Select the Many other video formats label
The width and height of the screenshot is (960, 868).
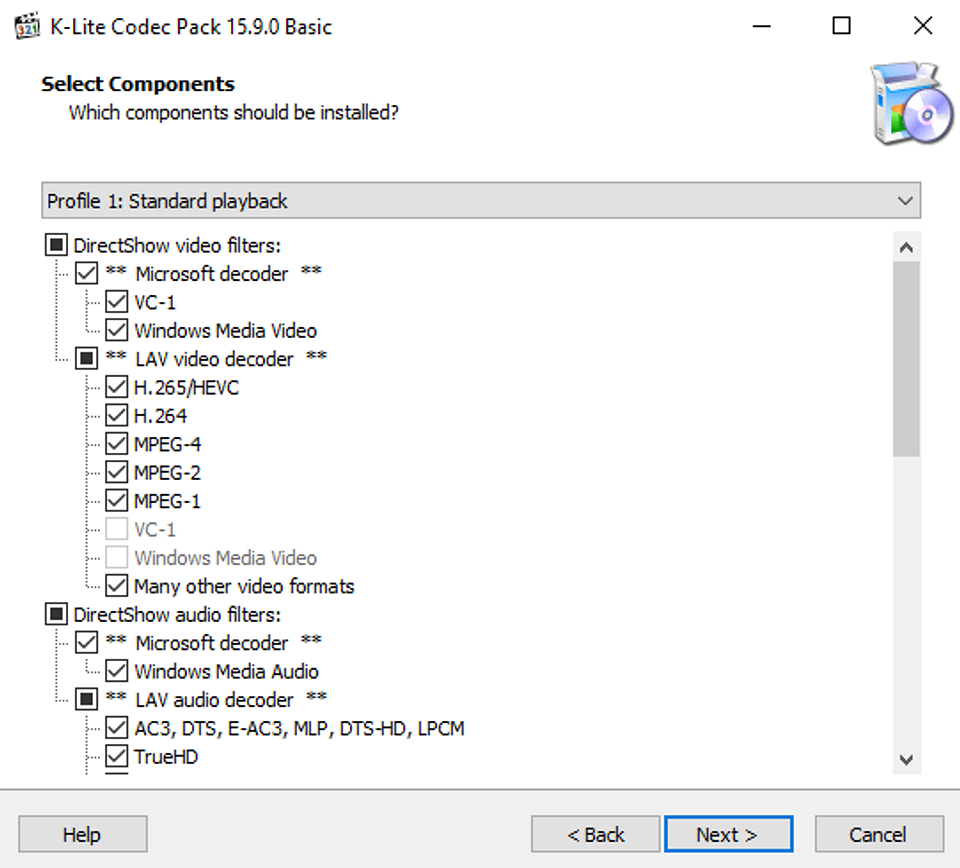tap(244, 586)
